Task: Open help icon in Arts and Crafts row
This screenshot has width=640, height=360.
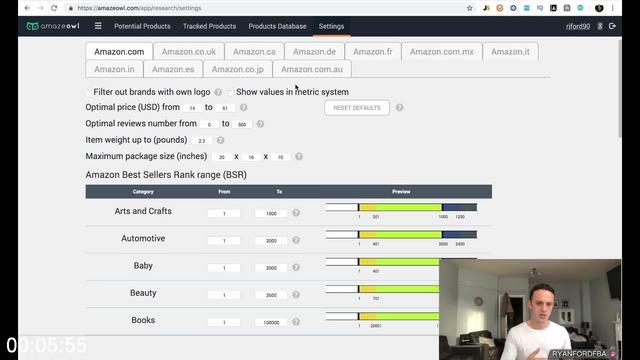Action: click(x=296, y=213)
